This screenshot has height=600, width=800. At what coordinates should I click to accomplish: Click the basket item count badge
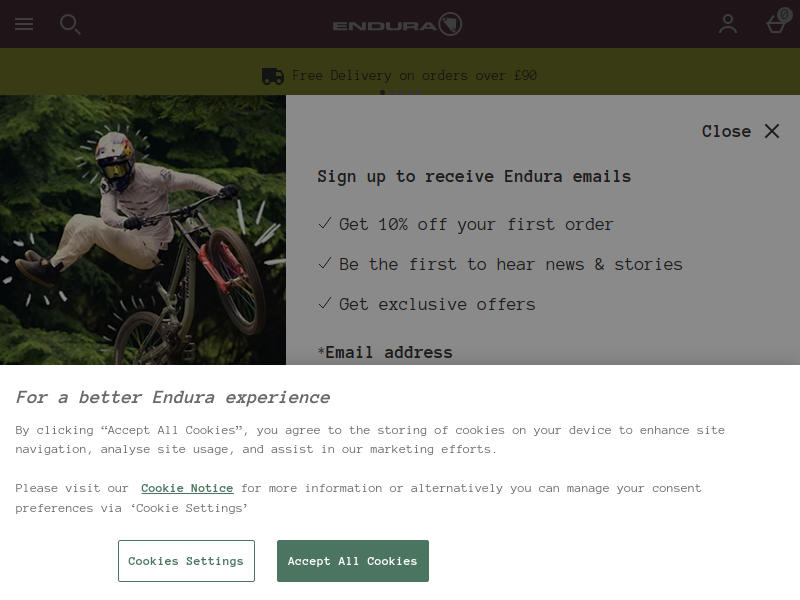click(x=784, y=15)
